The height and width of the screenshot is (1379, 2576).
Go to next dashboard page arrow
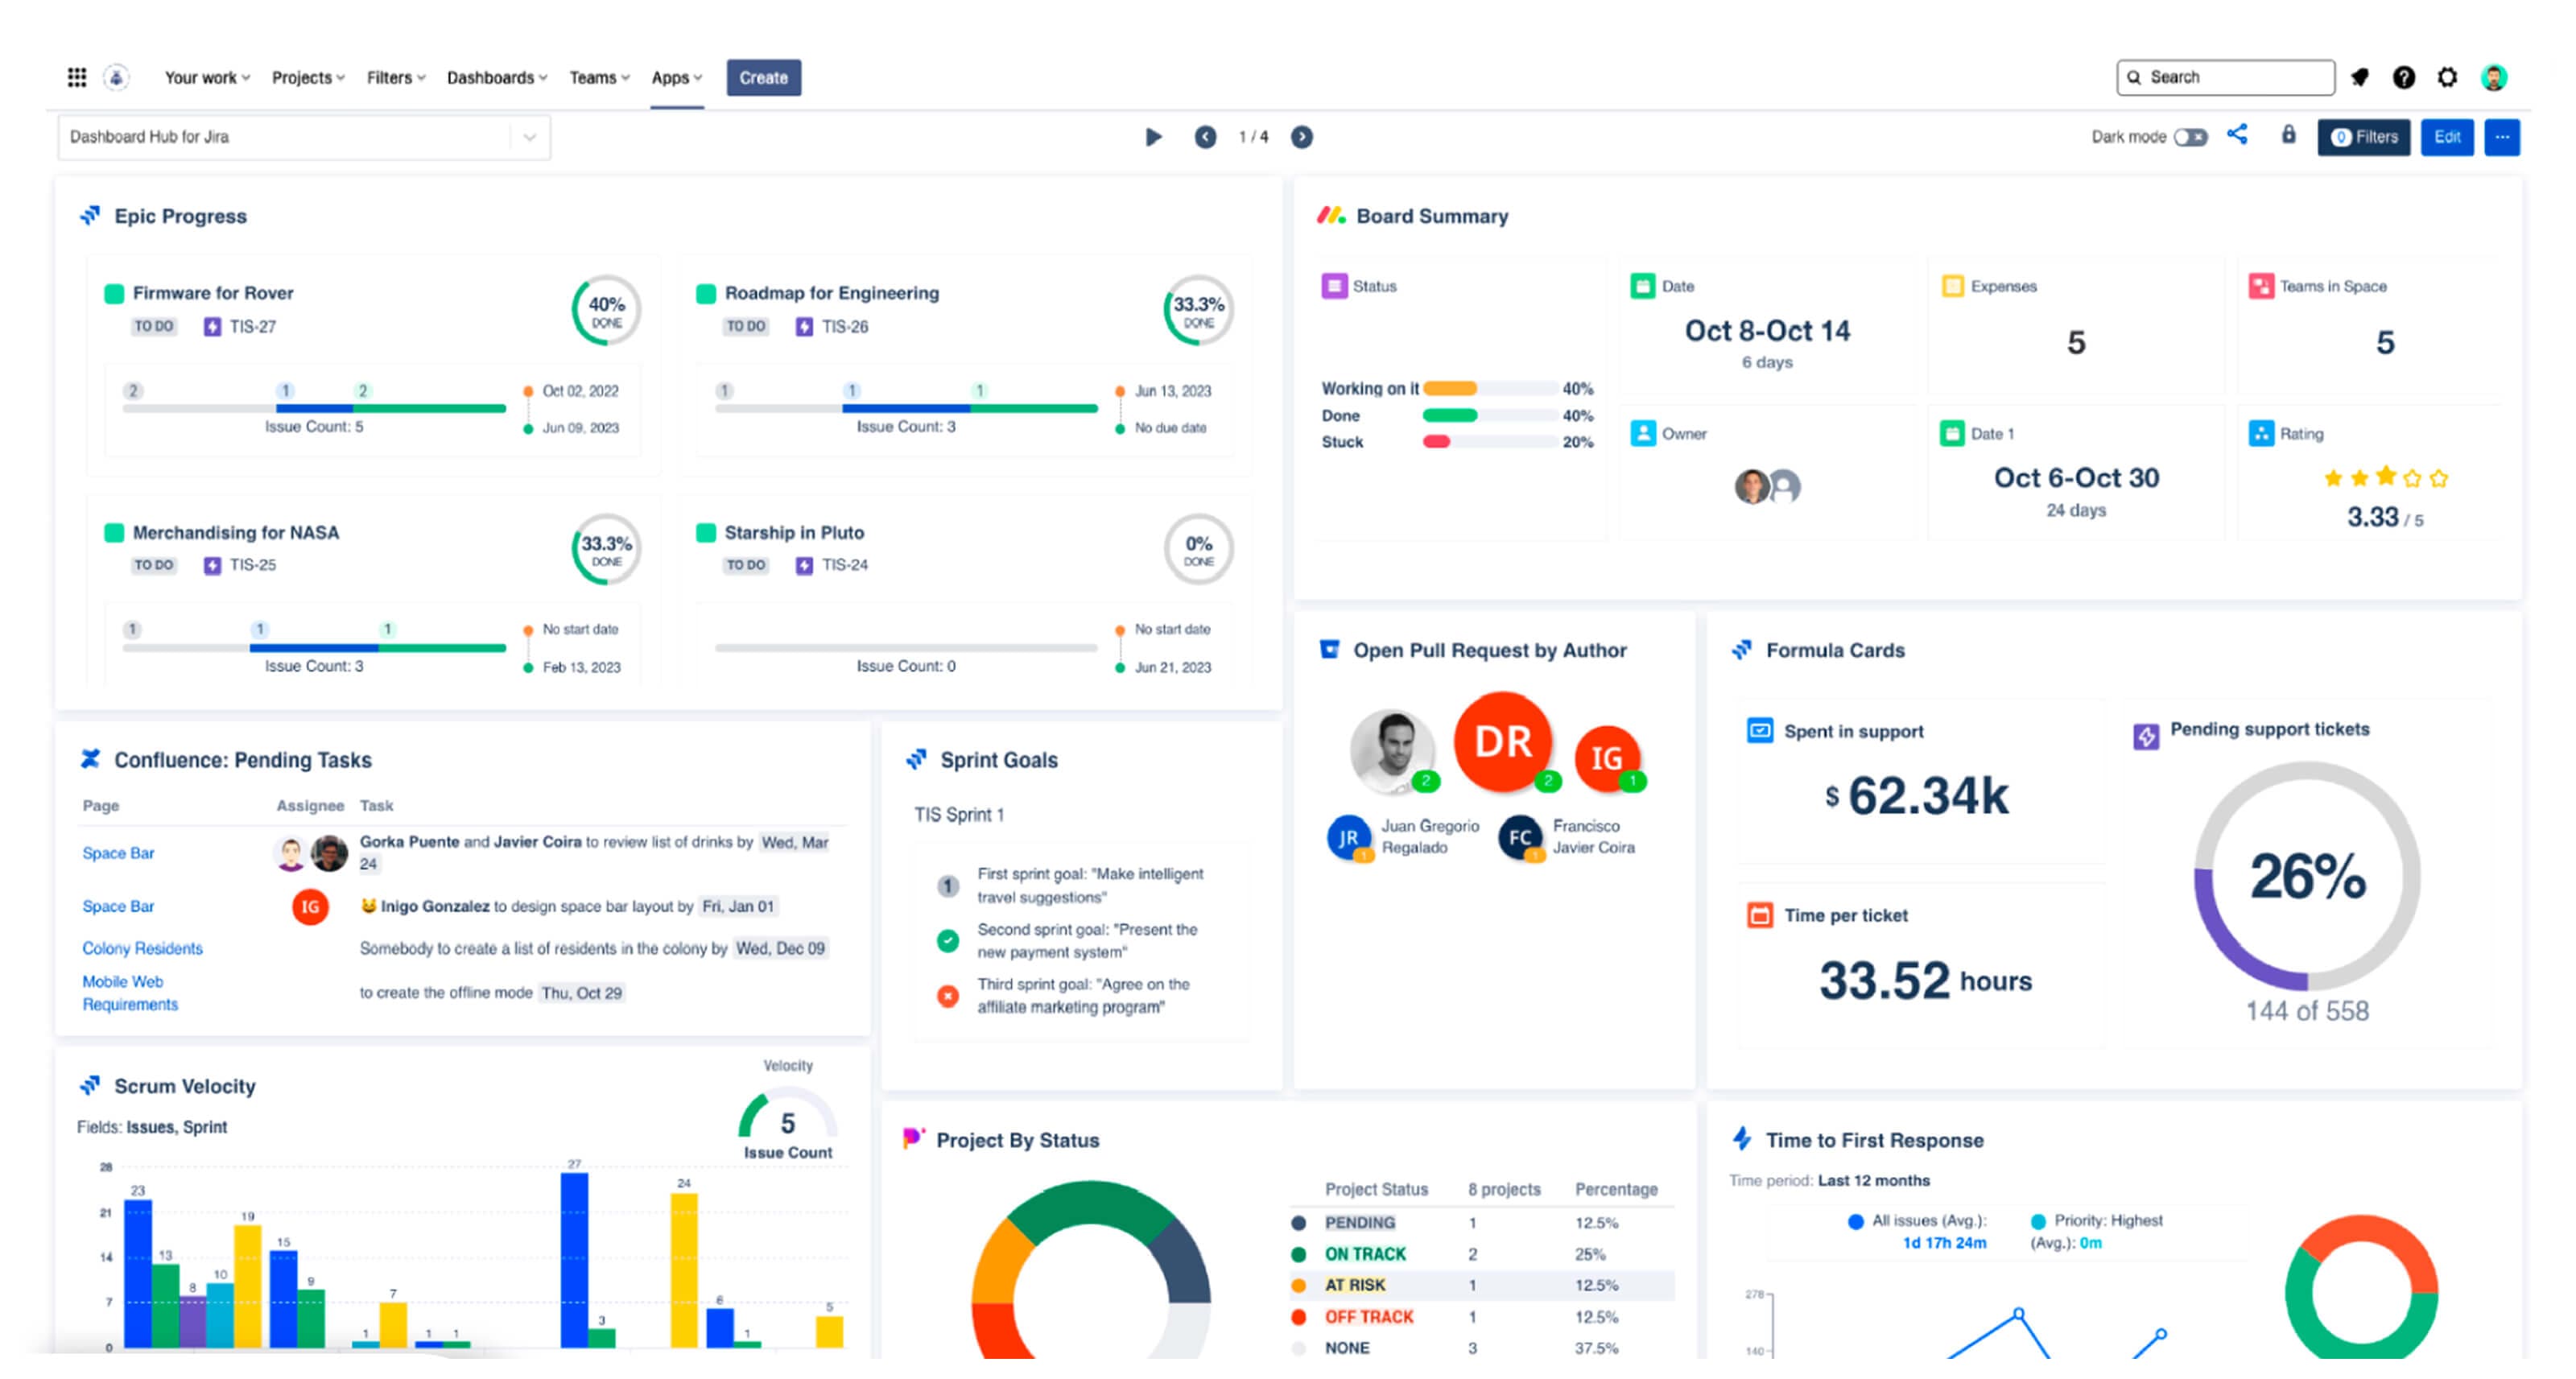tap(1301, 137)
